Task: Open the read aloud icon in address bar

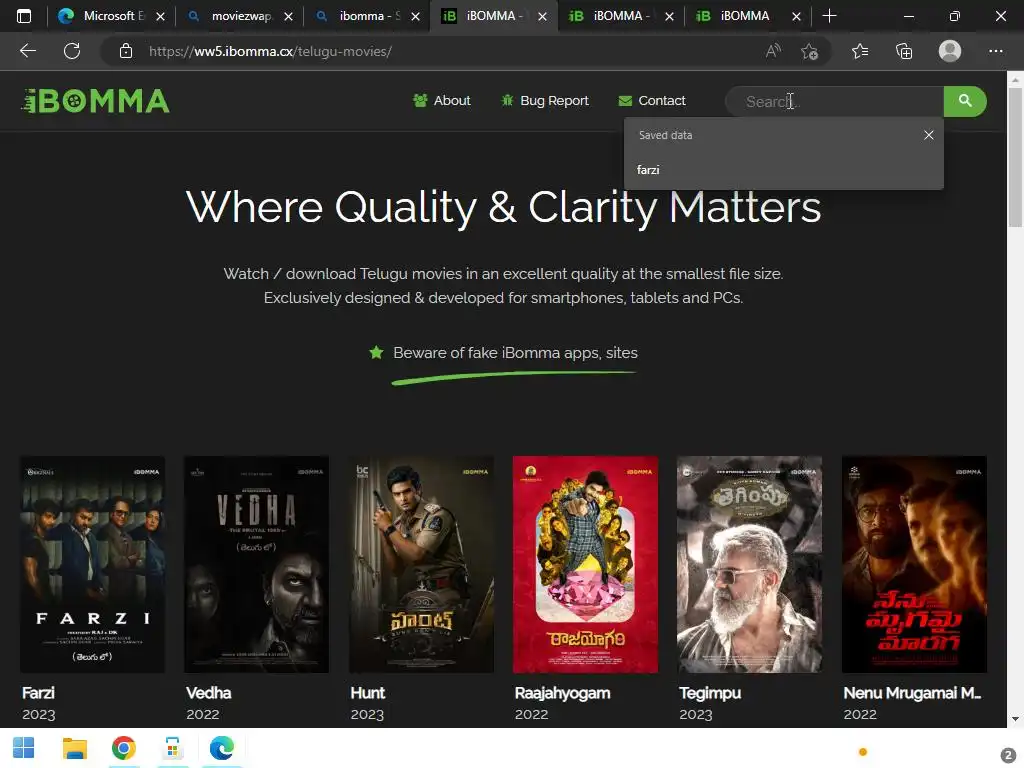Action: [x=773, y=51]
